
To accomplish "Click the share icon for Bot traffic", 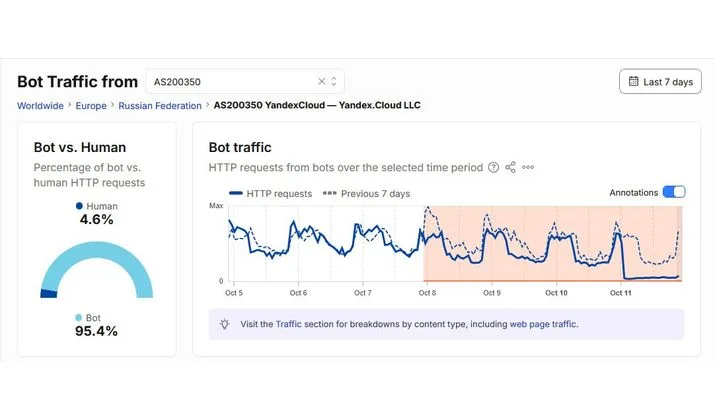I will coord(510,167).
